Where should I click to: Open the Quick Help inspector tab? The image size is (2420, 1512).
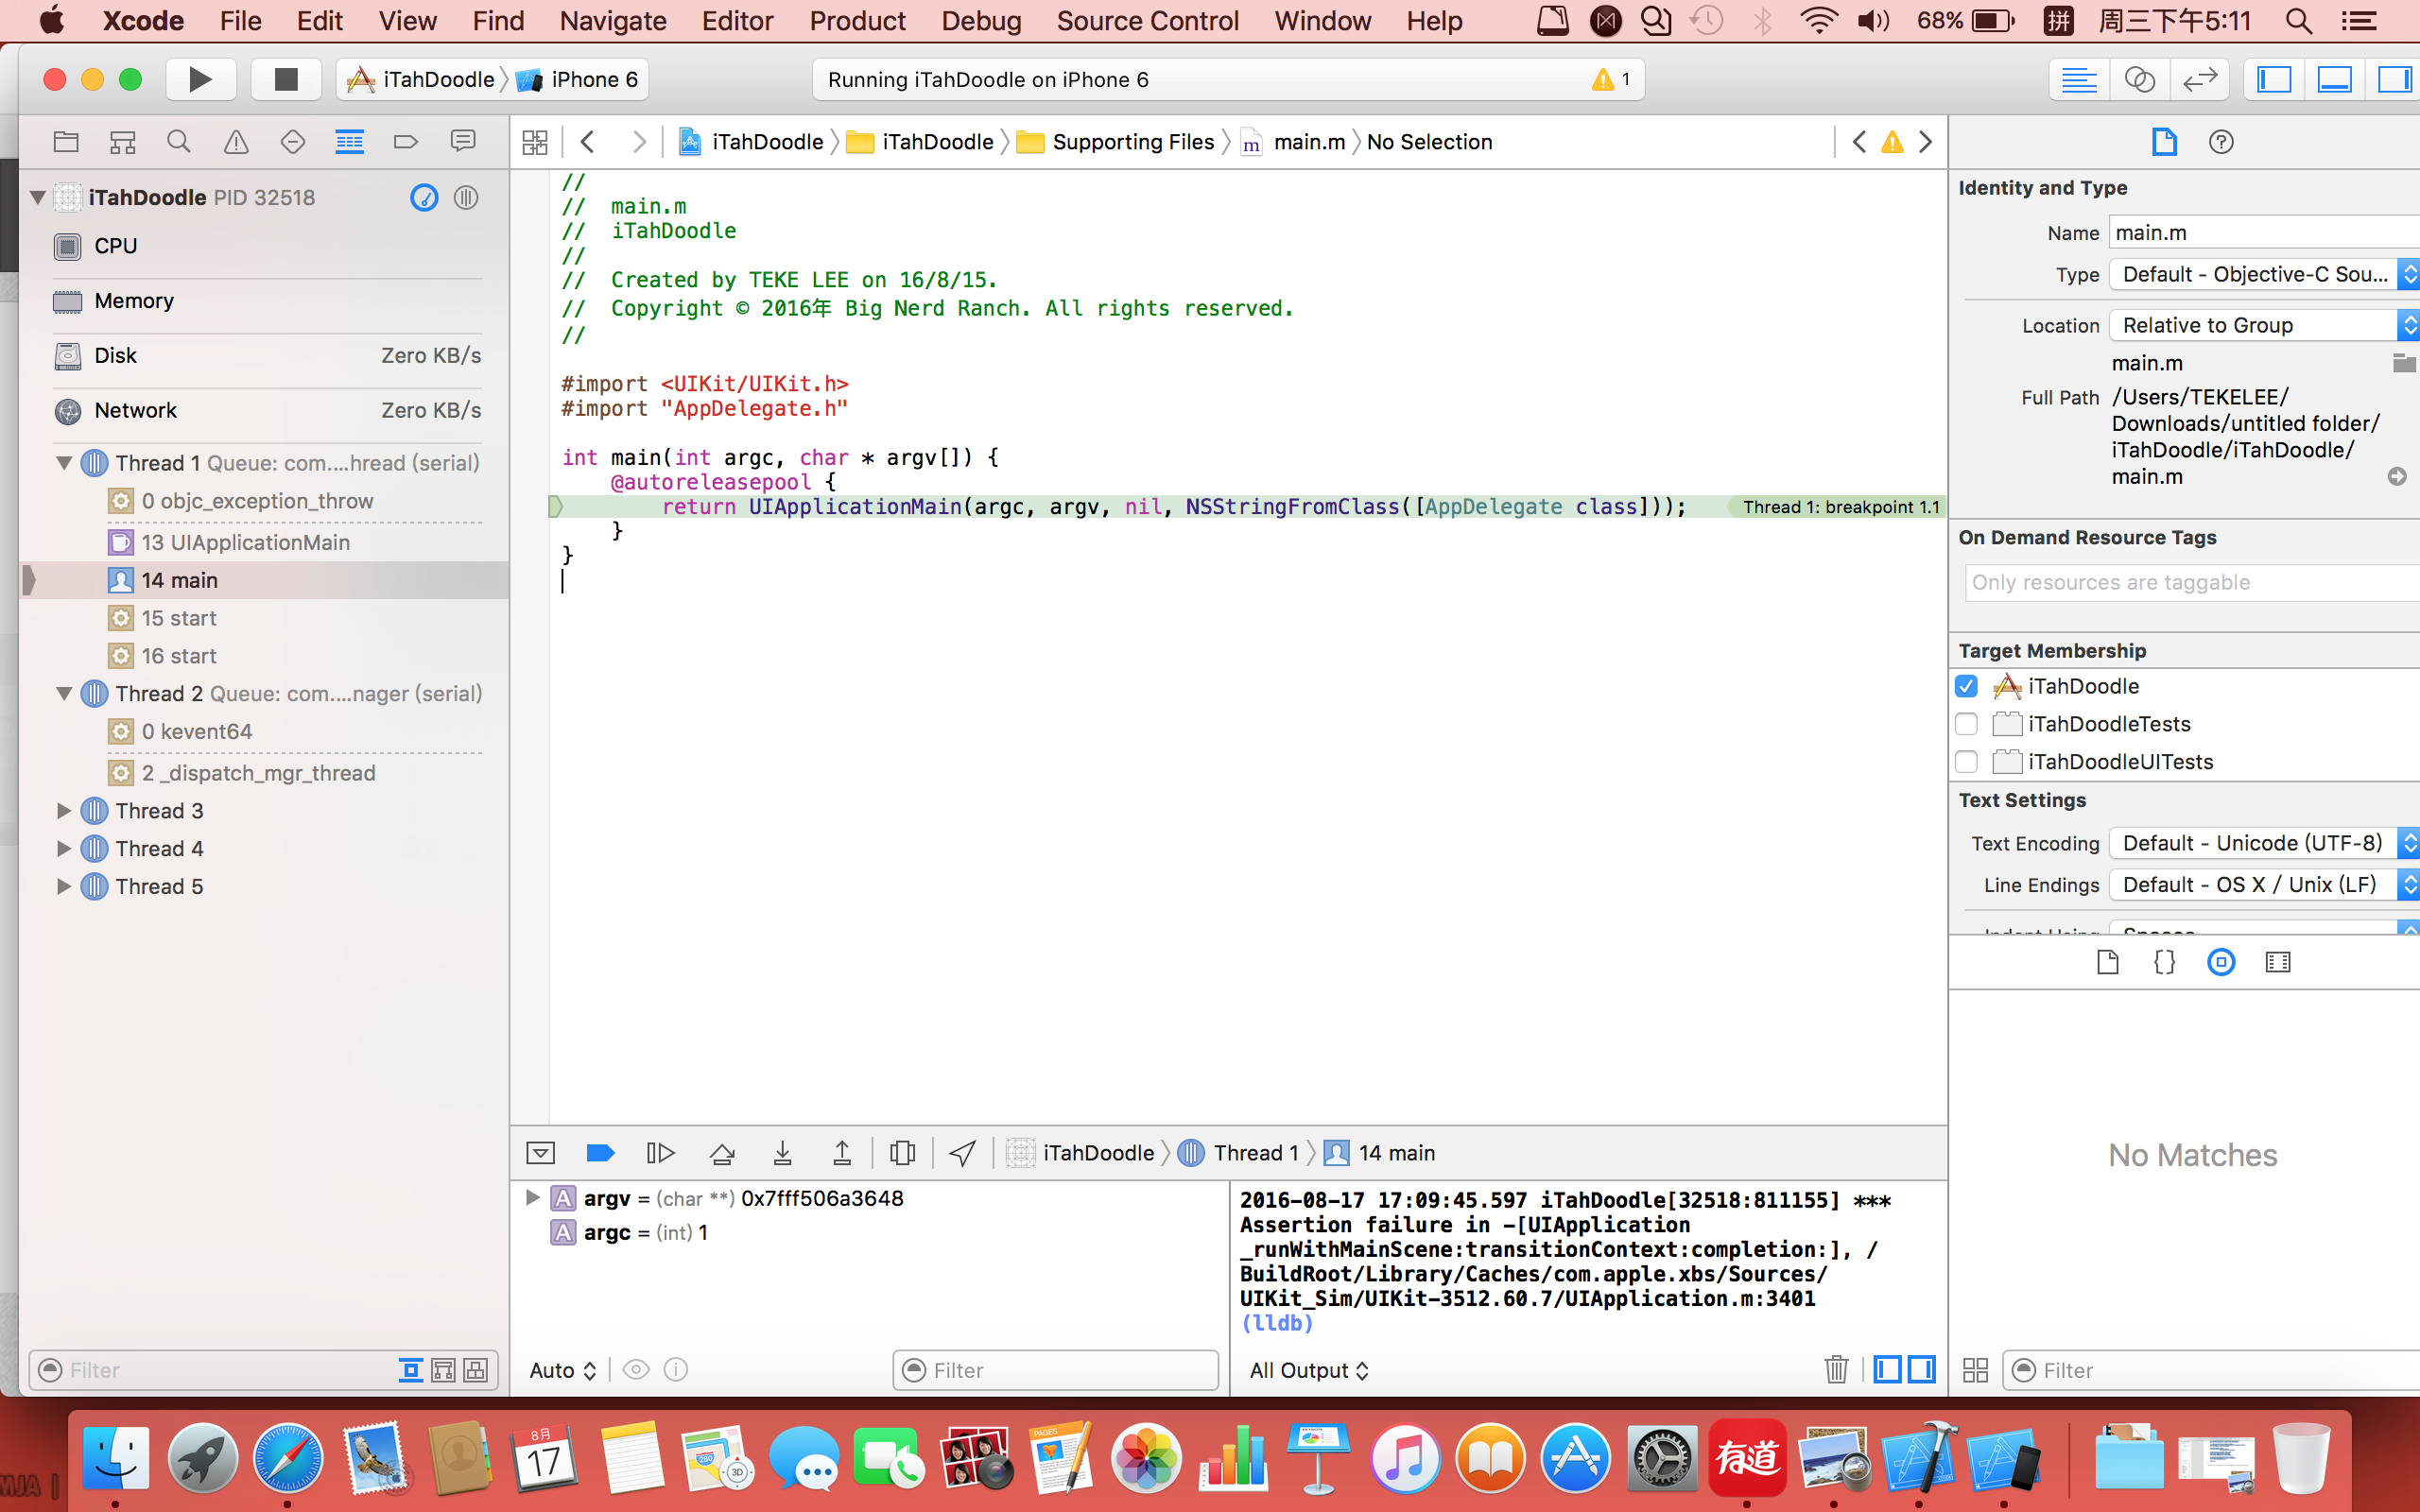pos(2221,142)
